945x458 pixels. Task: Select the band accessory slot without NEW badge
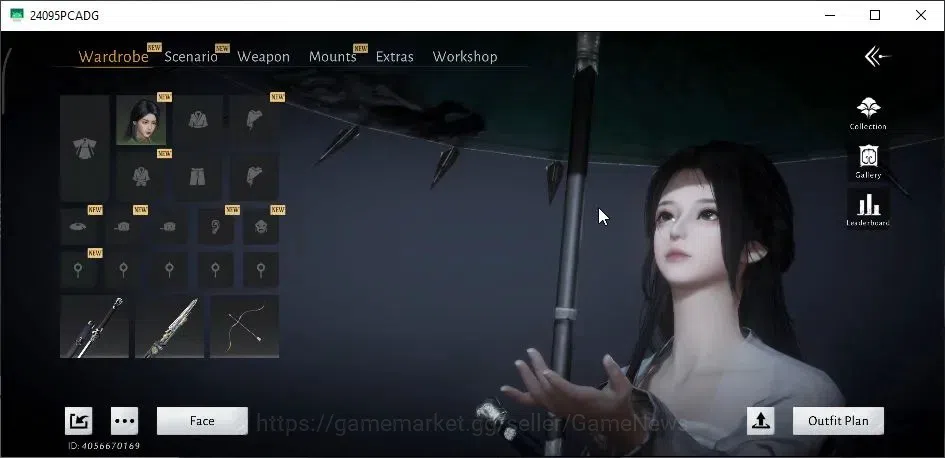(169, 227)
